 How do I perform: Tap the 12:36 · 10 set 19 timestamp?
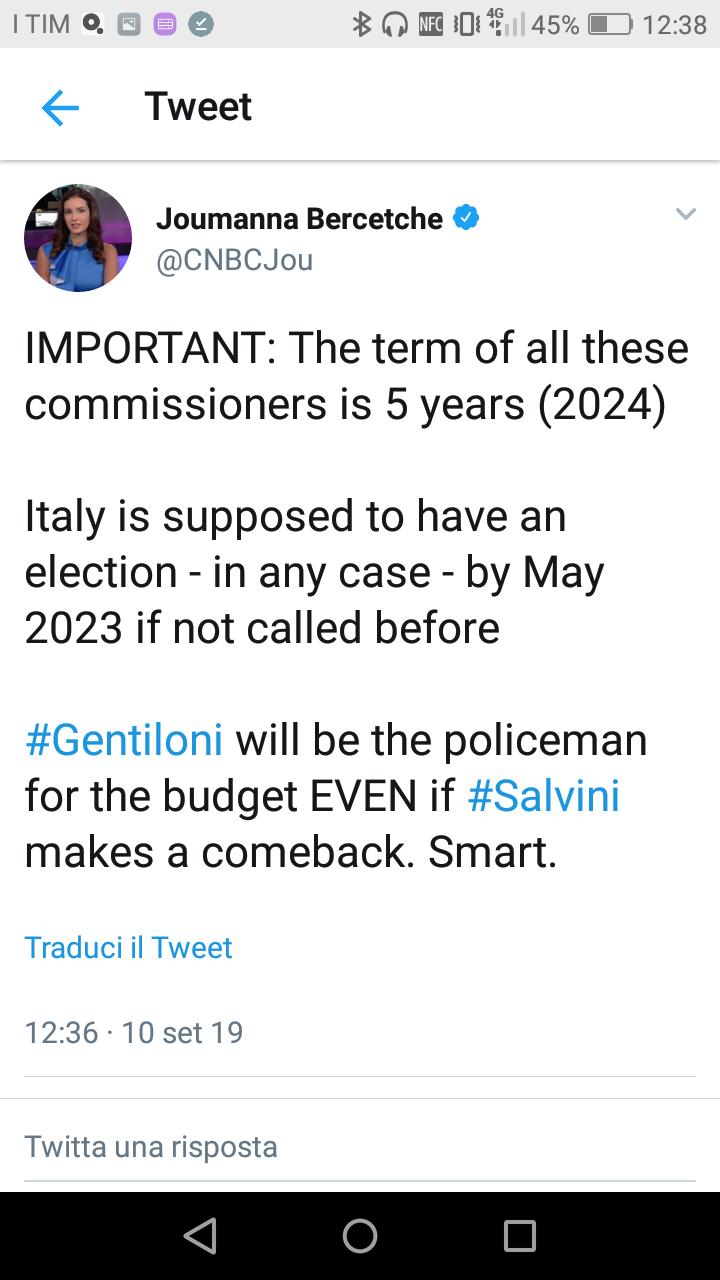(x=134, y=1032)
